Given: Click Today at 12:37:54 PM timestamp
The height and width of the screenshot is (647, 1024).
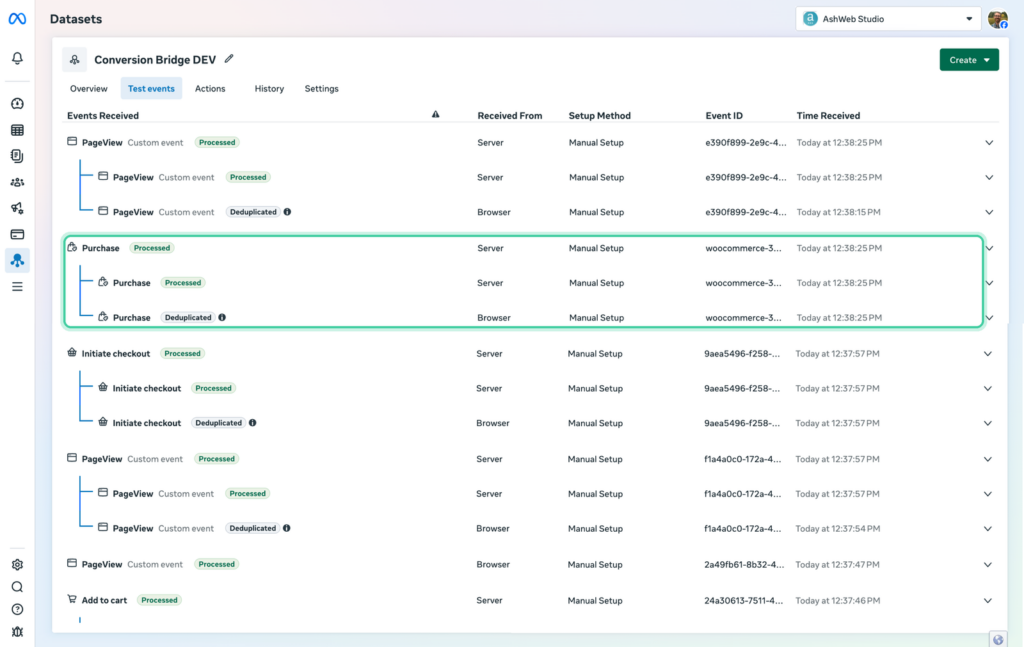Looking at the screenshot, I should [x=837, y=529].
